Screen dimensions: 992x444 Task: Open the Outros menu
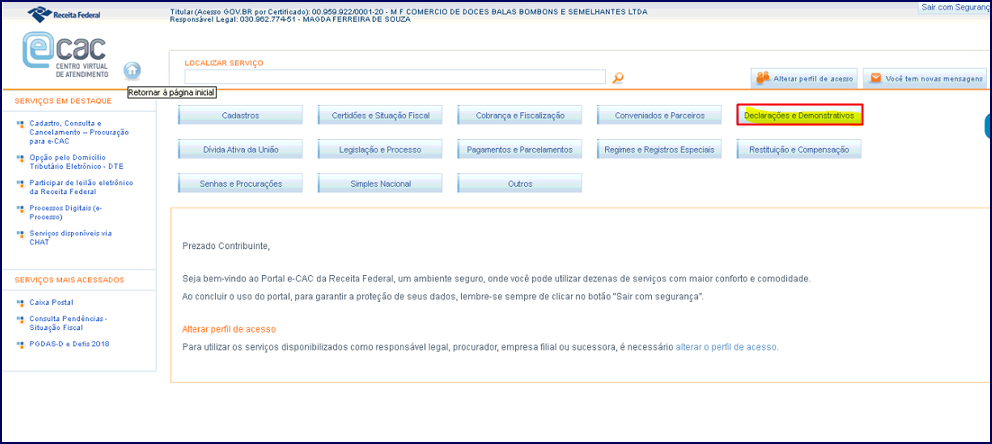coord(519,183)
